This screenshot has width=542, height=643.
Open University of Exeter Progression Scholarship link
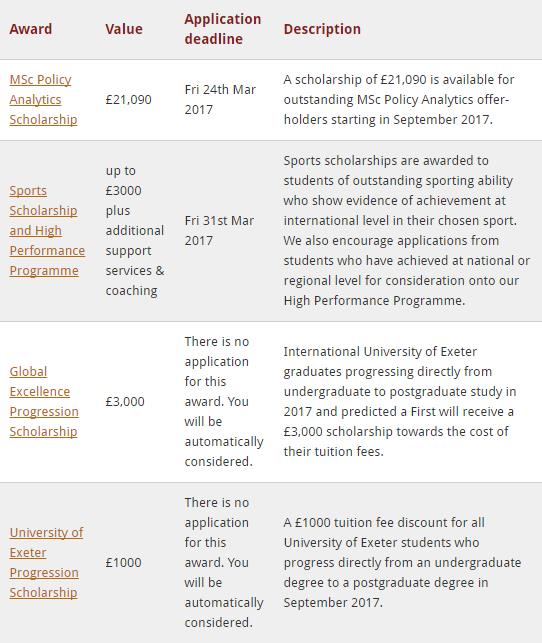pos(46,563)
